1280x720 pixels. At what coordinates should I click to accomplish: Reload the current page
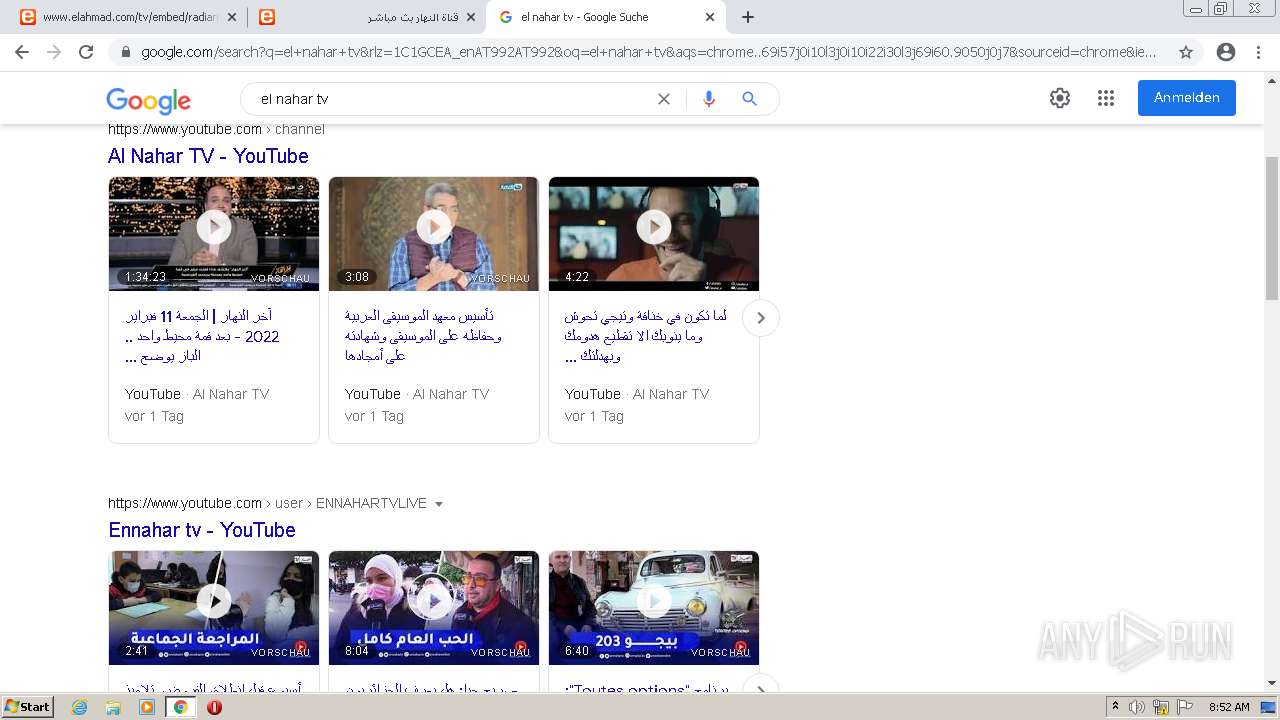coord(86,52)
